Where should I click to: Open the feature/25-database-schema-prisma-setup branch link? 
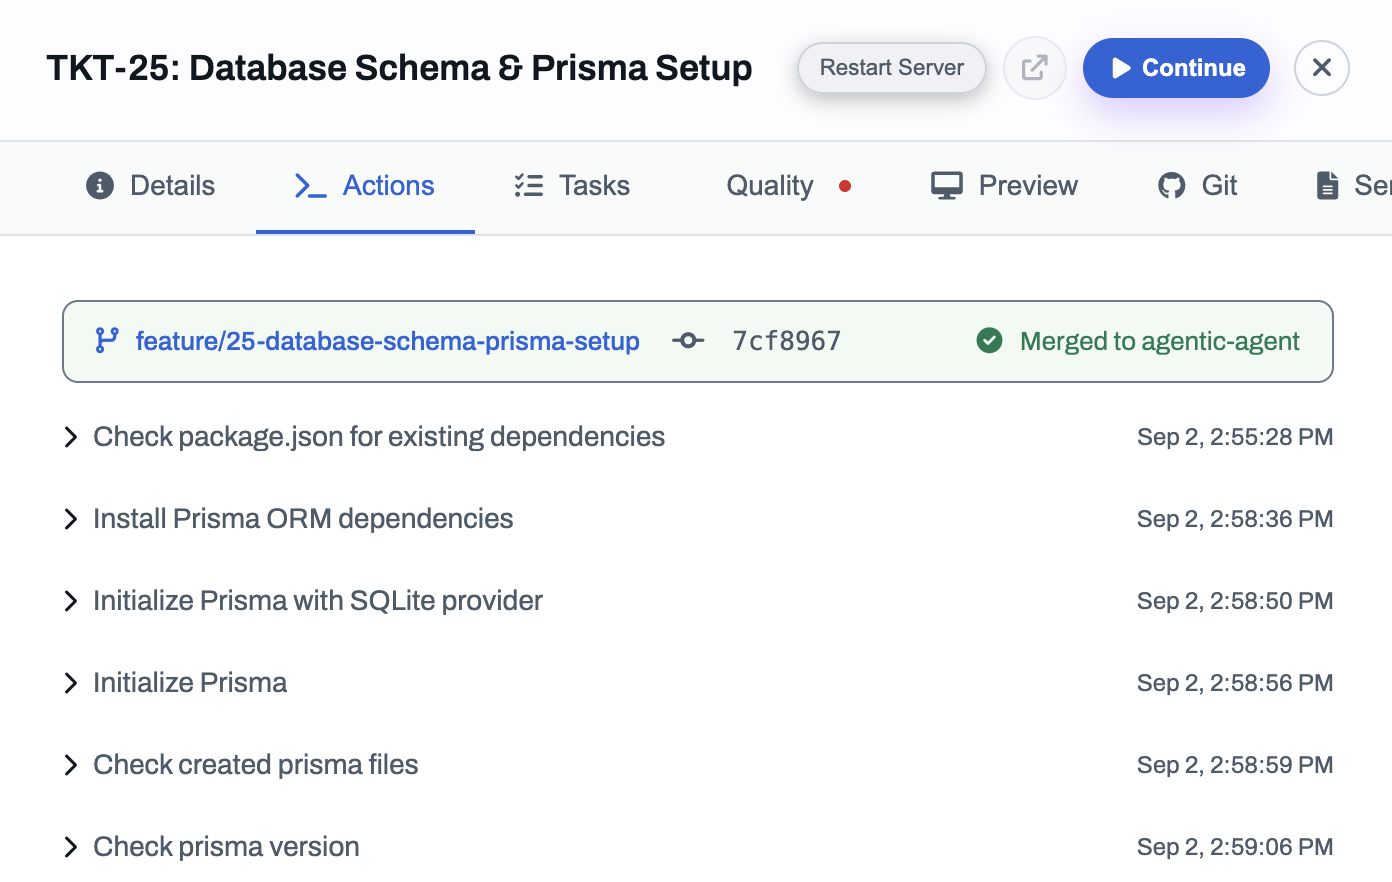(x=388, y=341)
